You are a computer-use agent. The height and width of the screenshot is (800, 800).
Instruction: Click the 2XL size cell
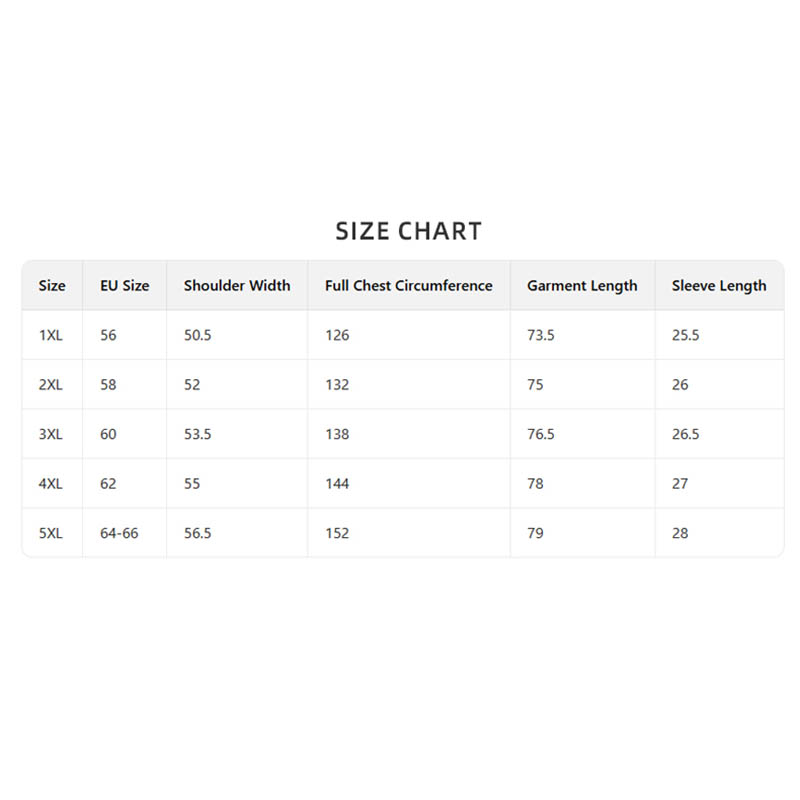[51, 385]
